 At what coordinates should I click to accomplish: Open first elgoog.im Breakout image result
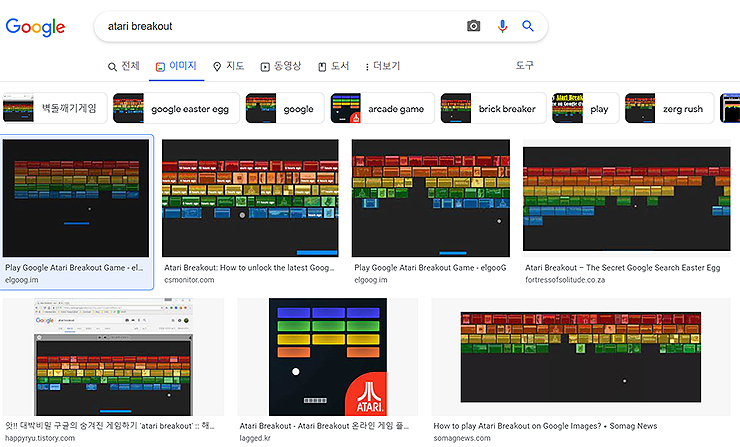pyautogui.click(x=76, y=198)
